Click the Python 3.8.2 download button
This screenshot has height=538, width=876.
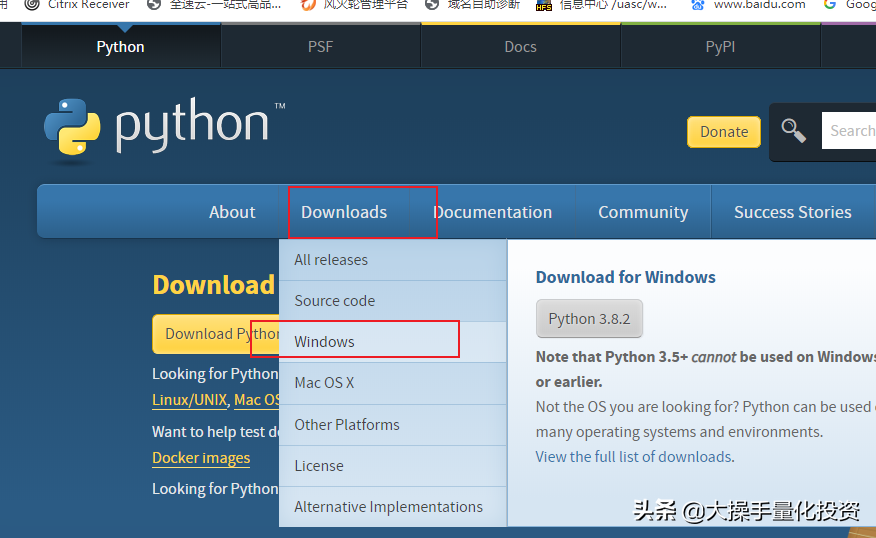point(589,318)
